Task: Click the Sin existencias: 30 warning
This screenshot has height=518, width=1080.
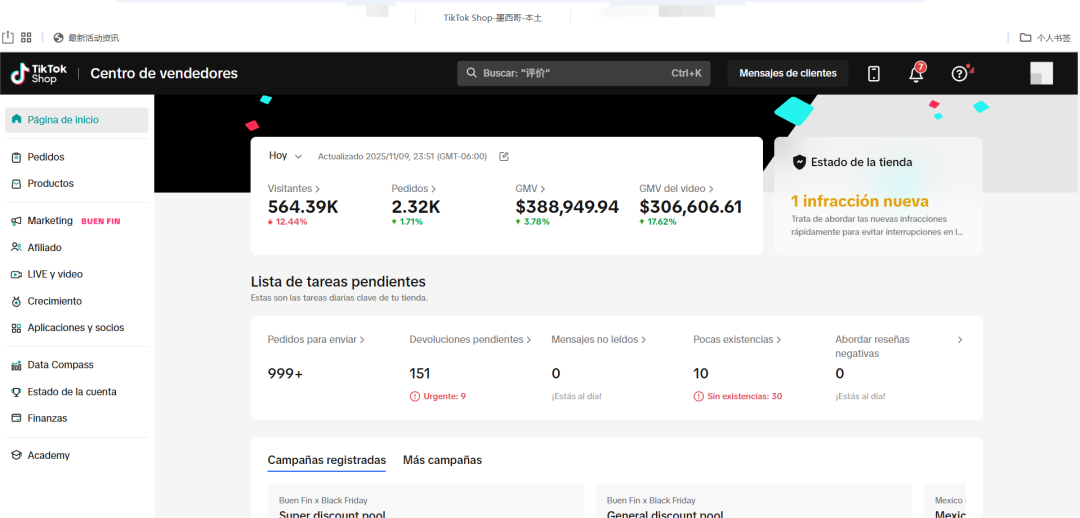Action: (738, 396)
